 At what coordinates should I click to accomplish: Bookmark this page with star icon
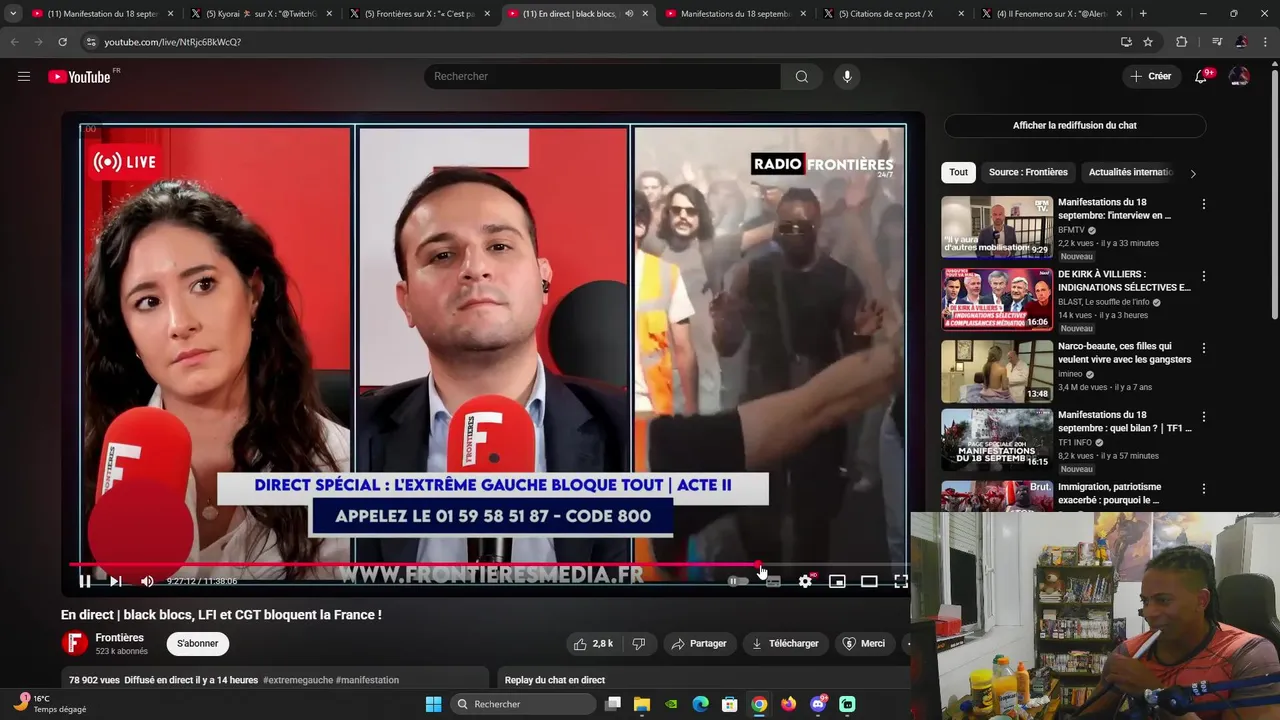1148,42
